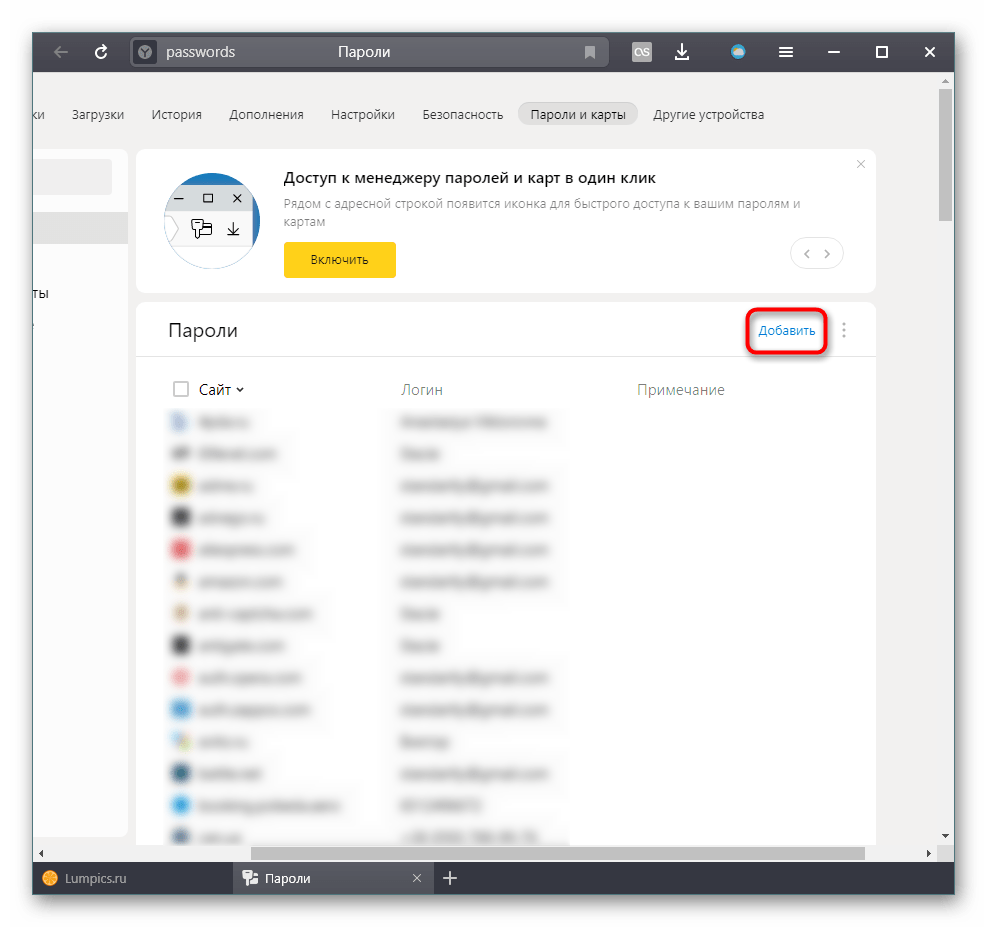Open a new tab with plus button
The image size is (987, 927).
tap(450, 878)
